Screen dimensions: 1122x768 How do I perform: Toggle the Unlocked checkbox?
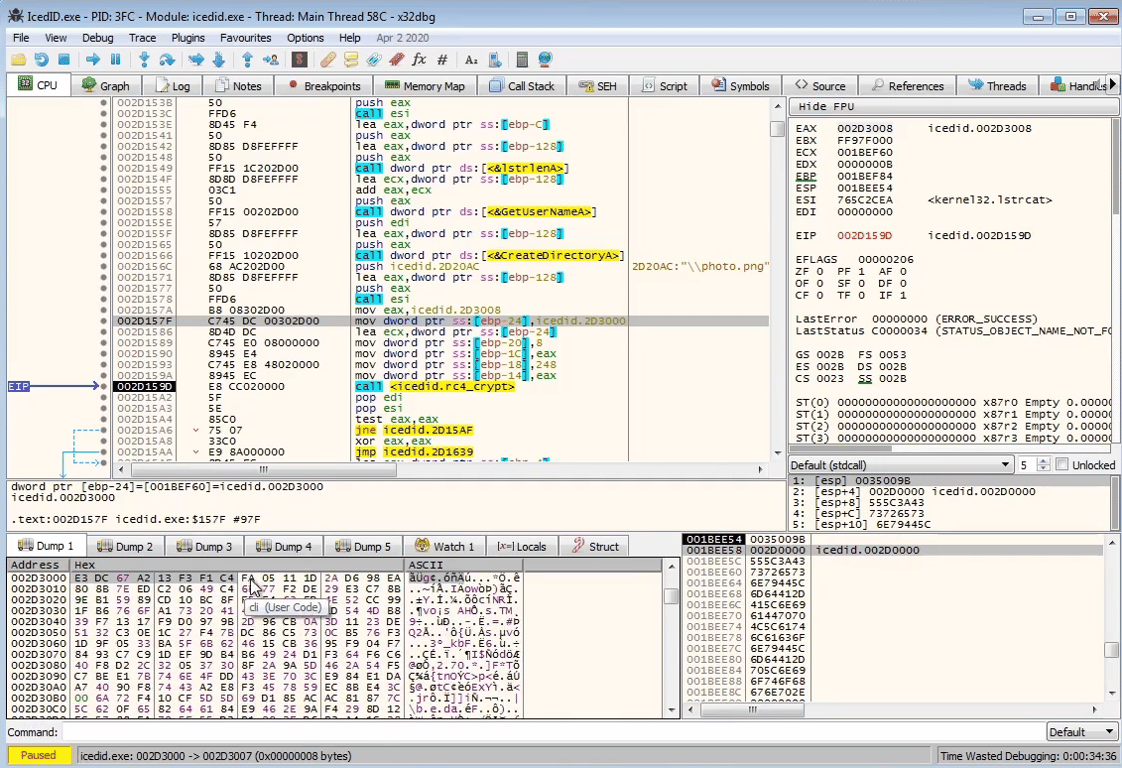click(x=1063, y=465)
